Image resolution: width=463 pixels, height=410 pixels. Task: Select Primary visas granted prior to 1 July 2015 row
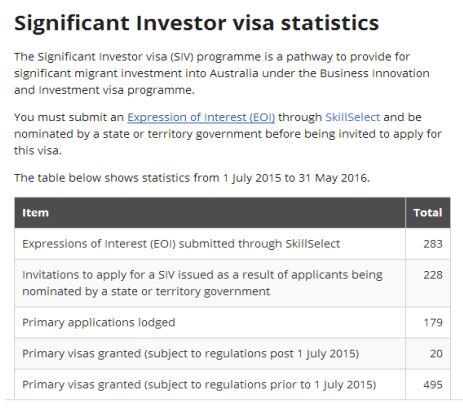232,384
